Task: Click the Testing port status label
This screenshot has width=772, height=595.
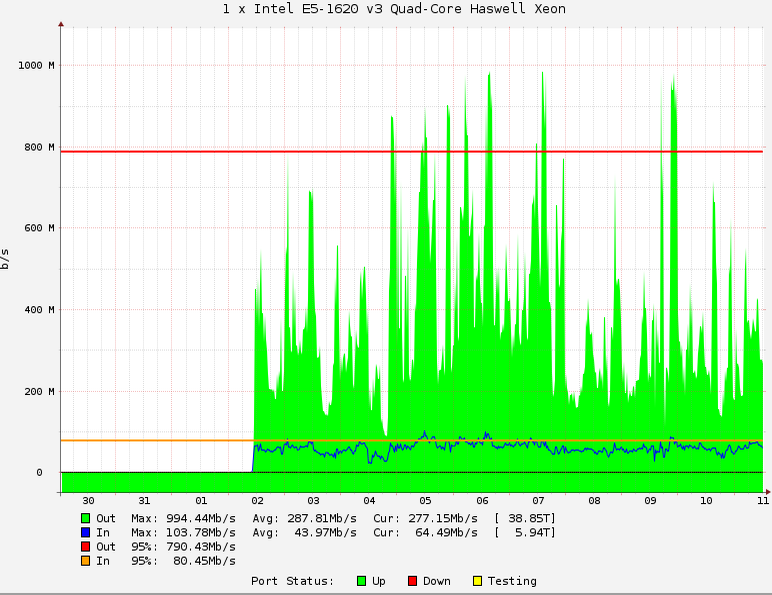Action: (x=512, y=581)
